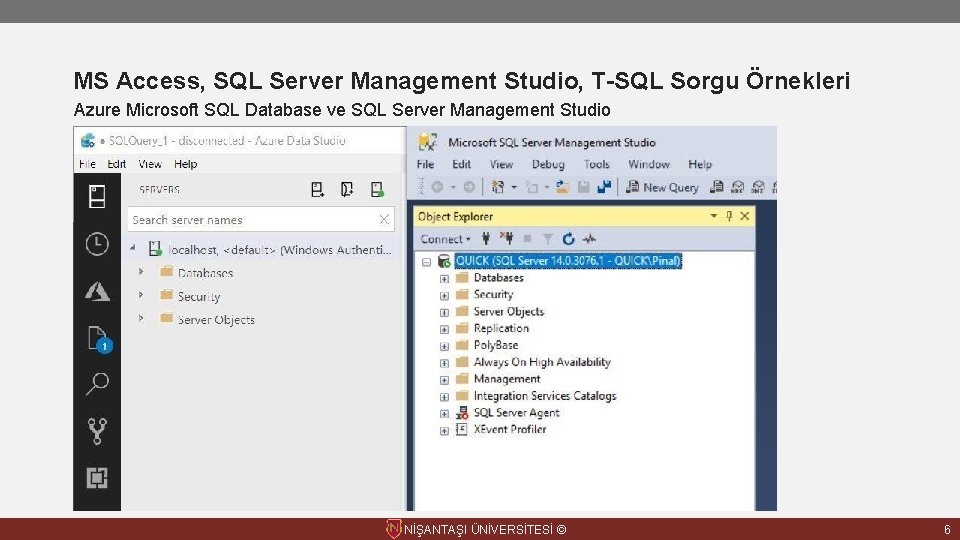Open Search magnifier icon in sidebar
The image size is (960, 540).
tap(97, 384)
